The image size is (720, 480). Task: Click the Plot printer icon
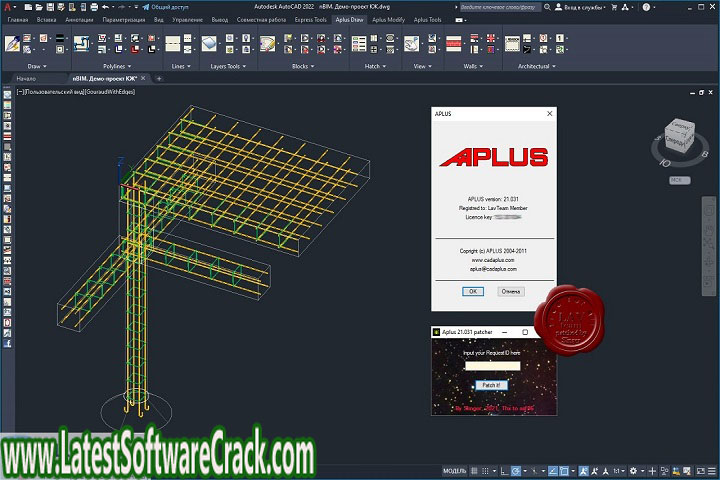(x=94, y=7)
